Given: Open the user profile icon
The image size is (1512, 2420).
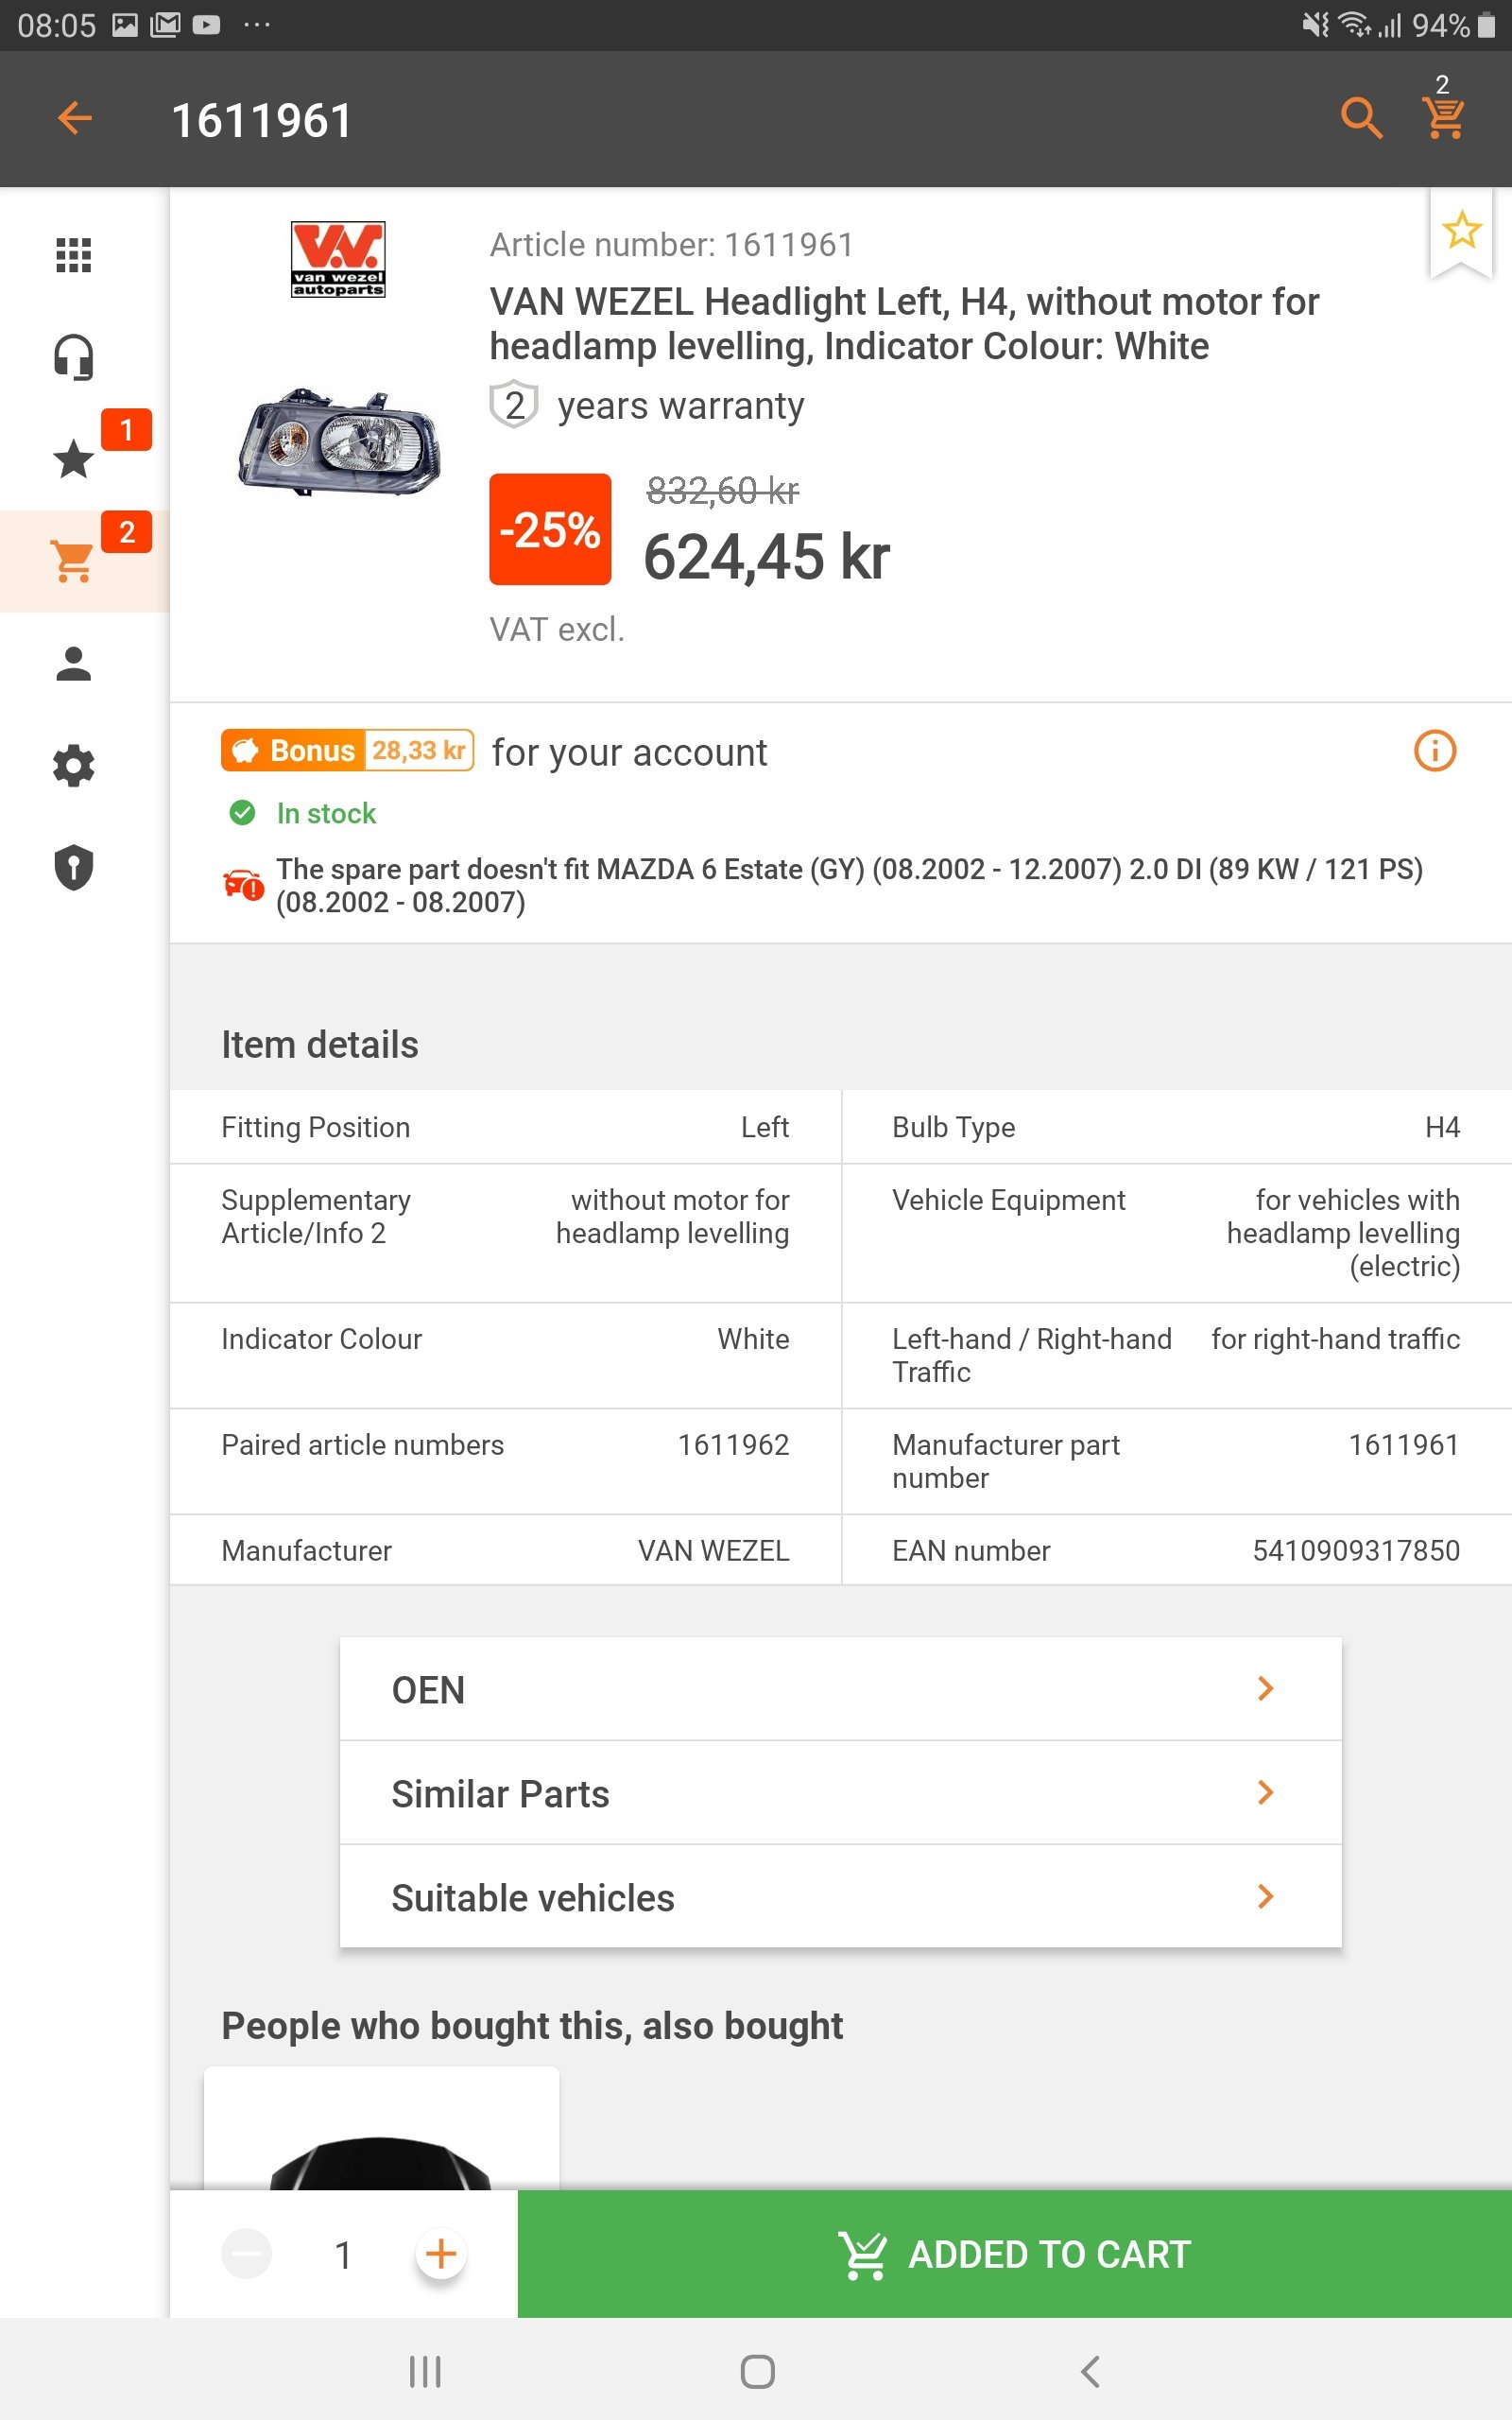Looking at the screenshot, I should tap(73, 664).
